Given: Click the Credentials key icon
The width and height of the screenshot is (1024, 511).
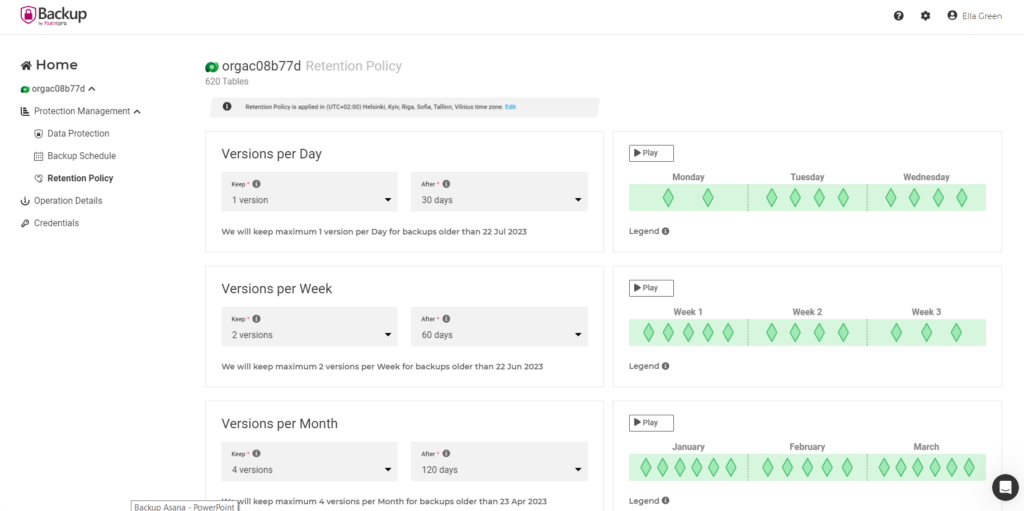Looking at the screenshot, I should click(25, 223).
